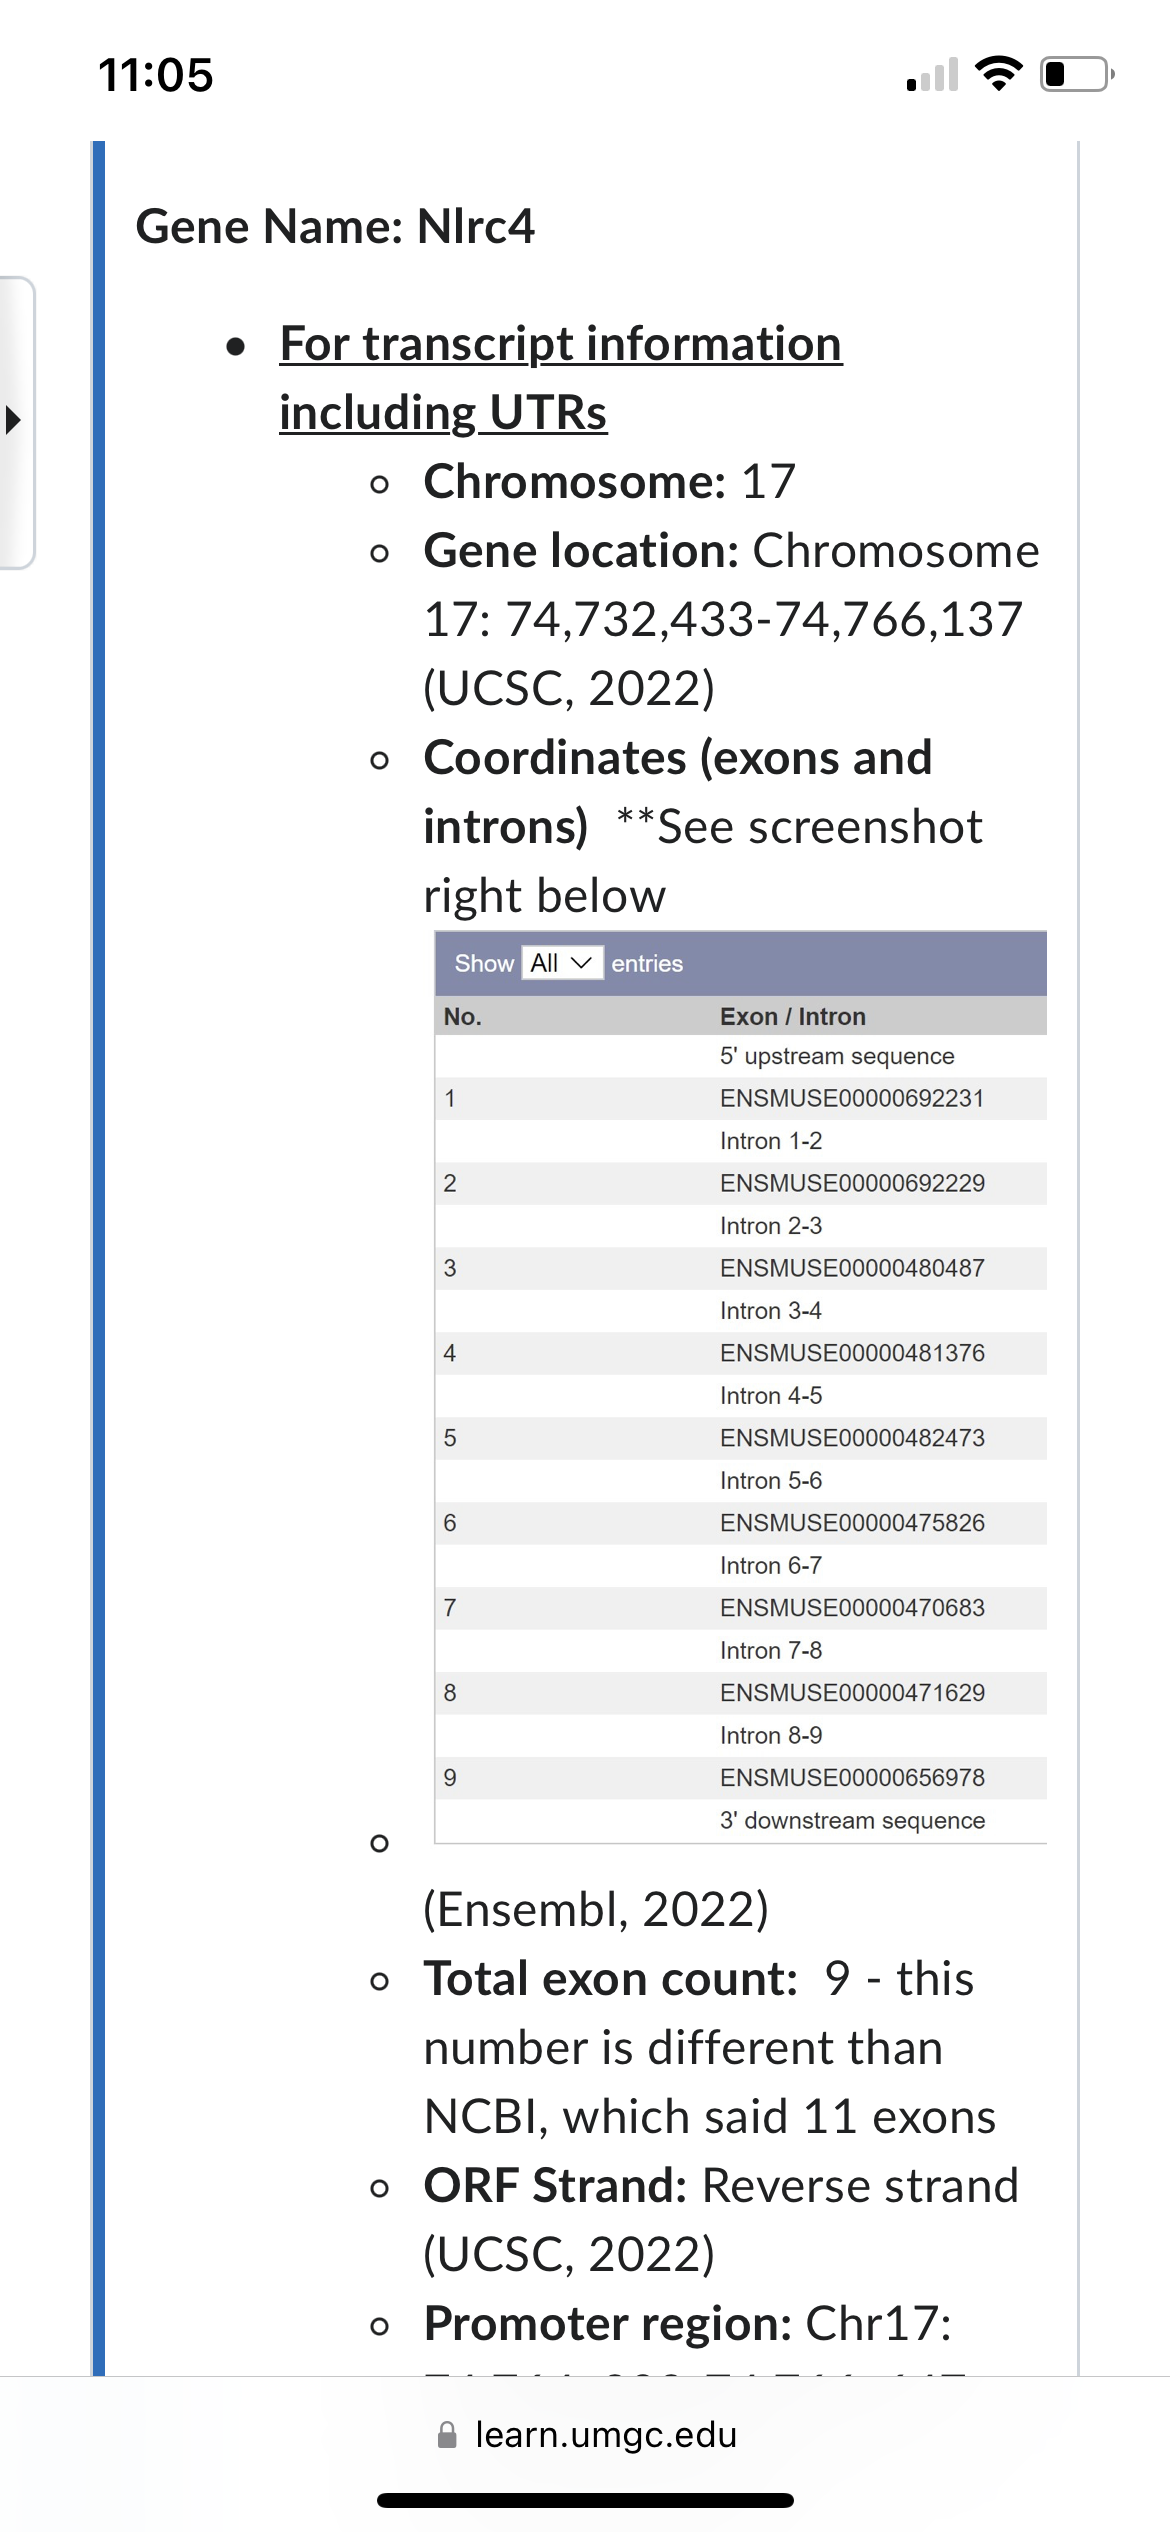
Task: Select the 'Intron 1-2' table row
Action: [741, 1141]
